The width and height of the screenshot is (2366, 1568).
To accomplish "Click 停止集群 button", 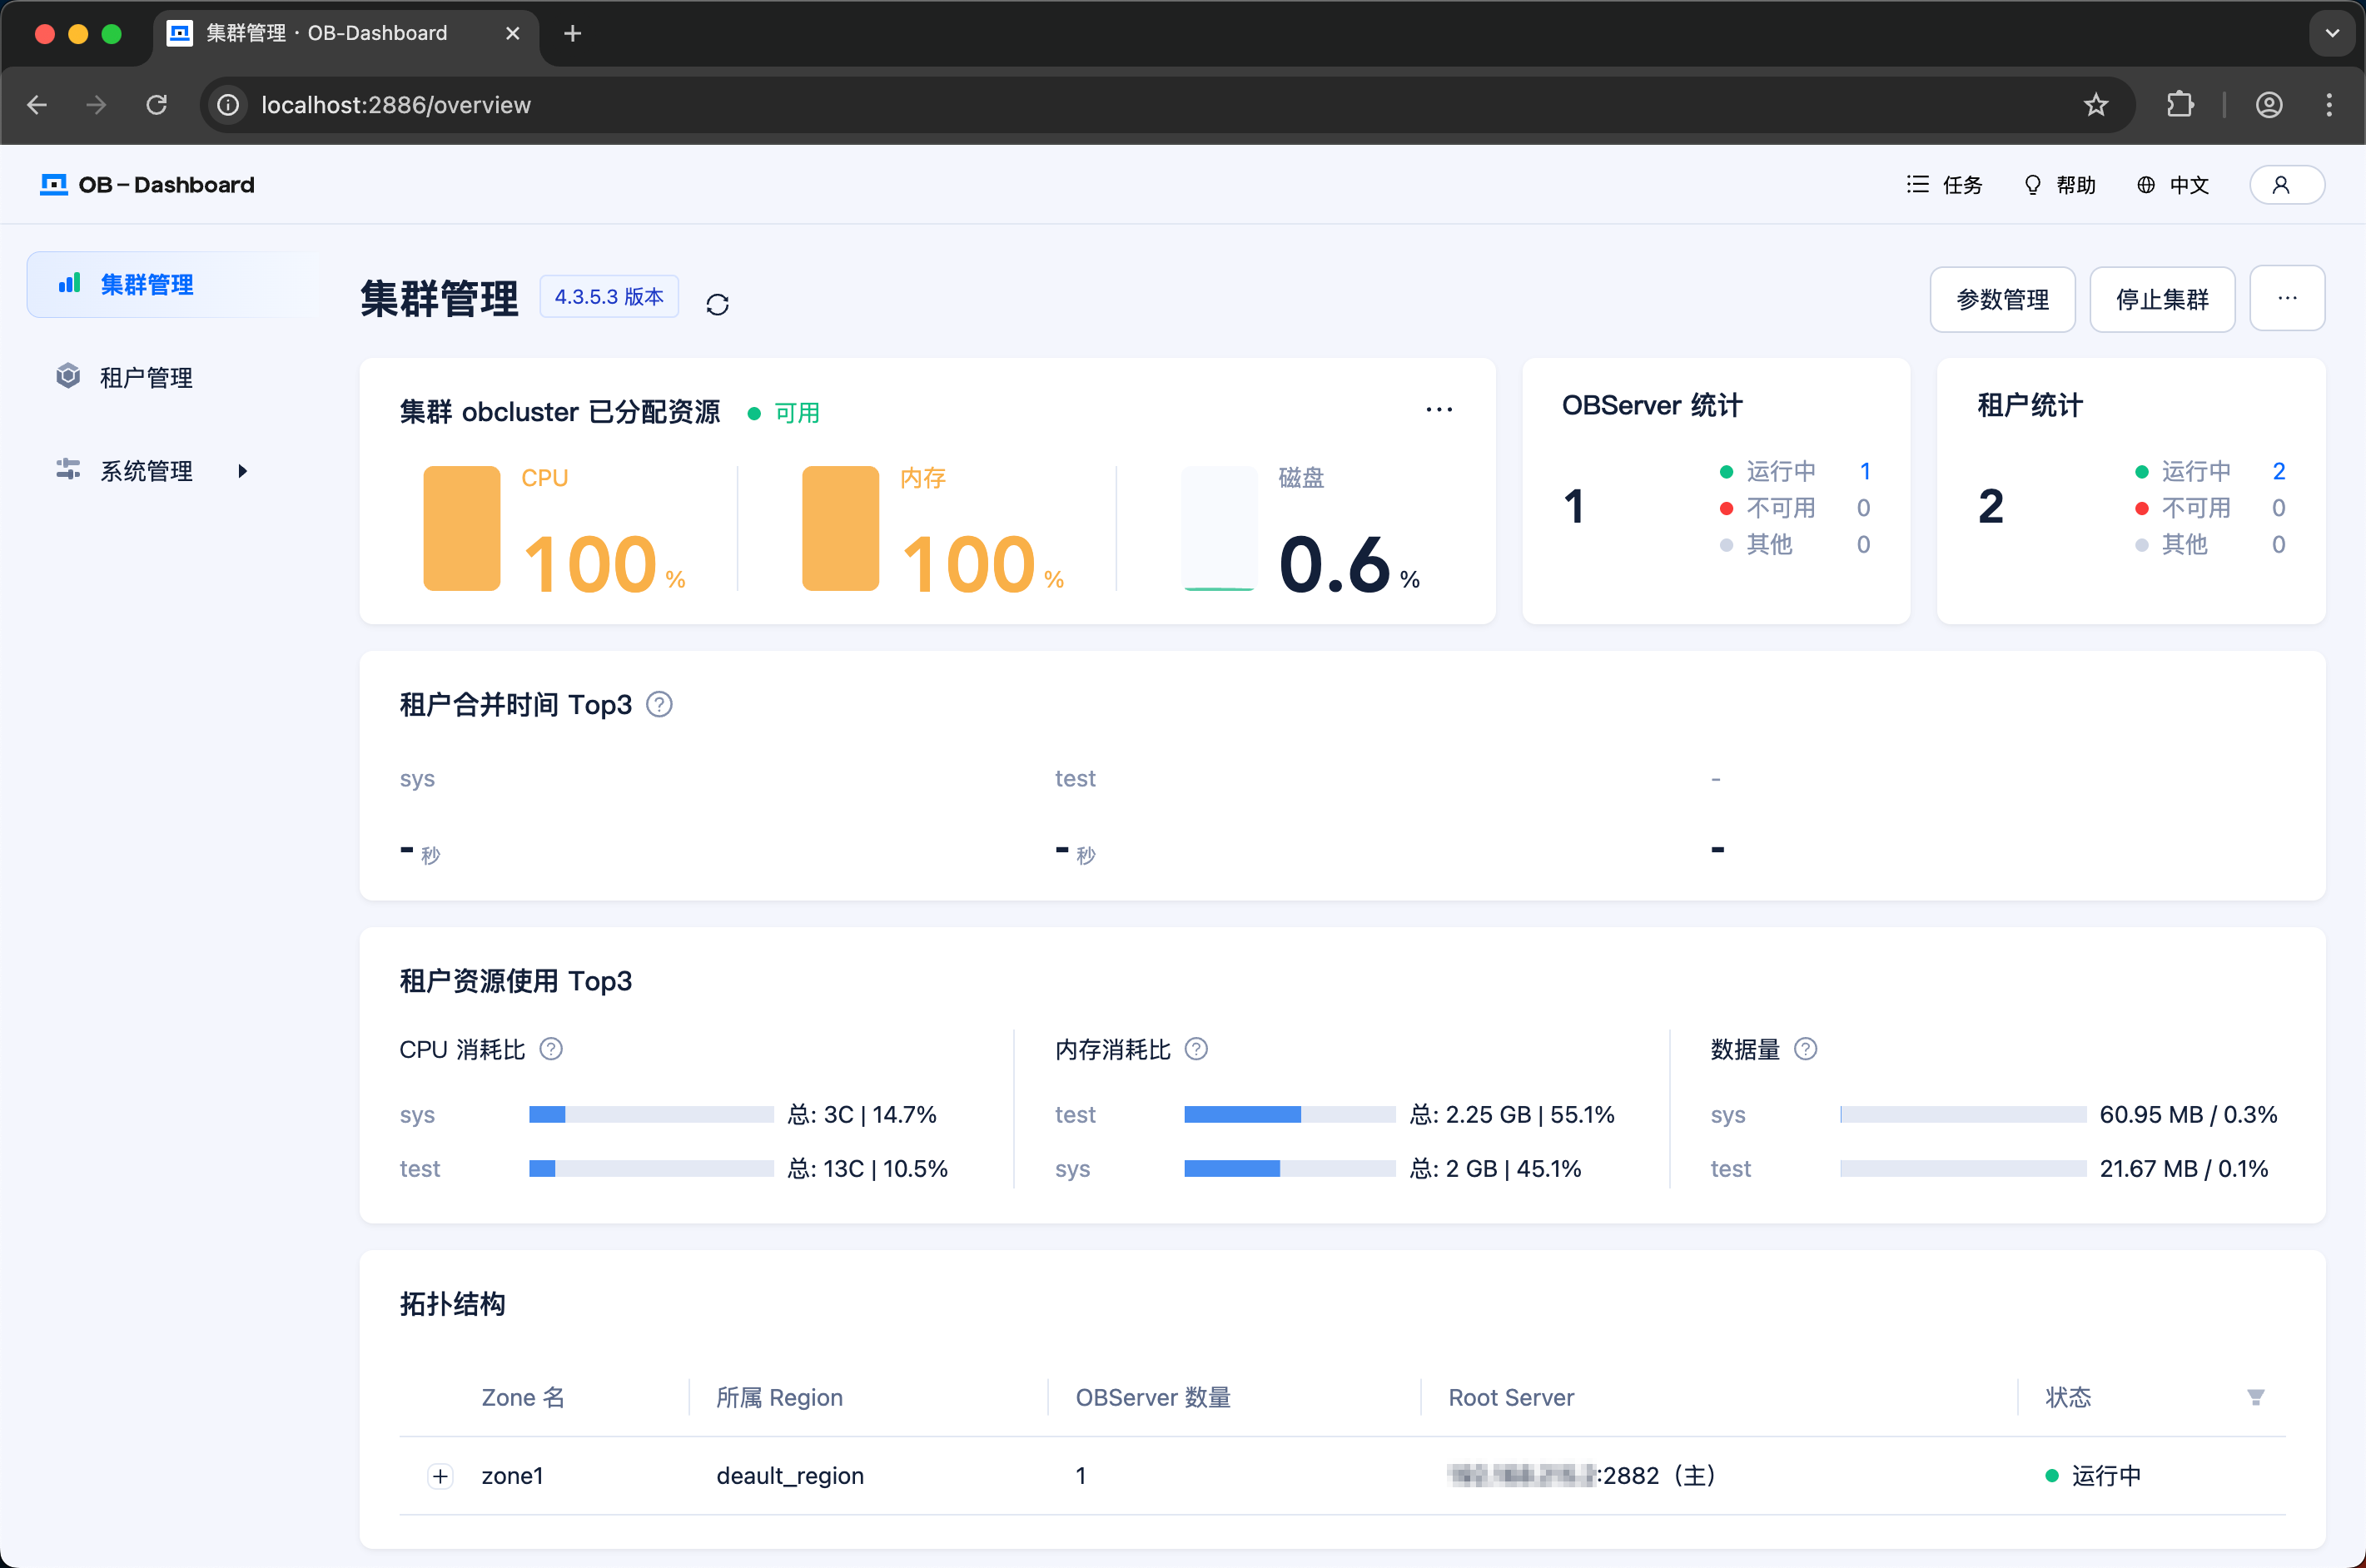I will (x=2162, y=299).
